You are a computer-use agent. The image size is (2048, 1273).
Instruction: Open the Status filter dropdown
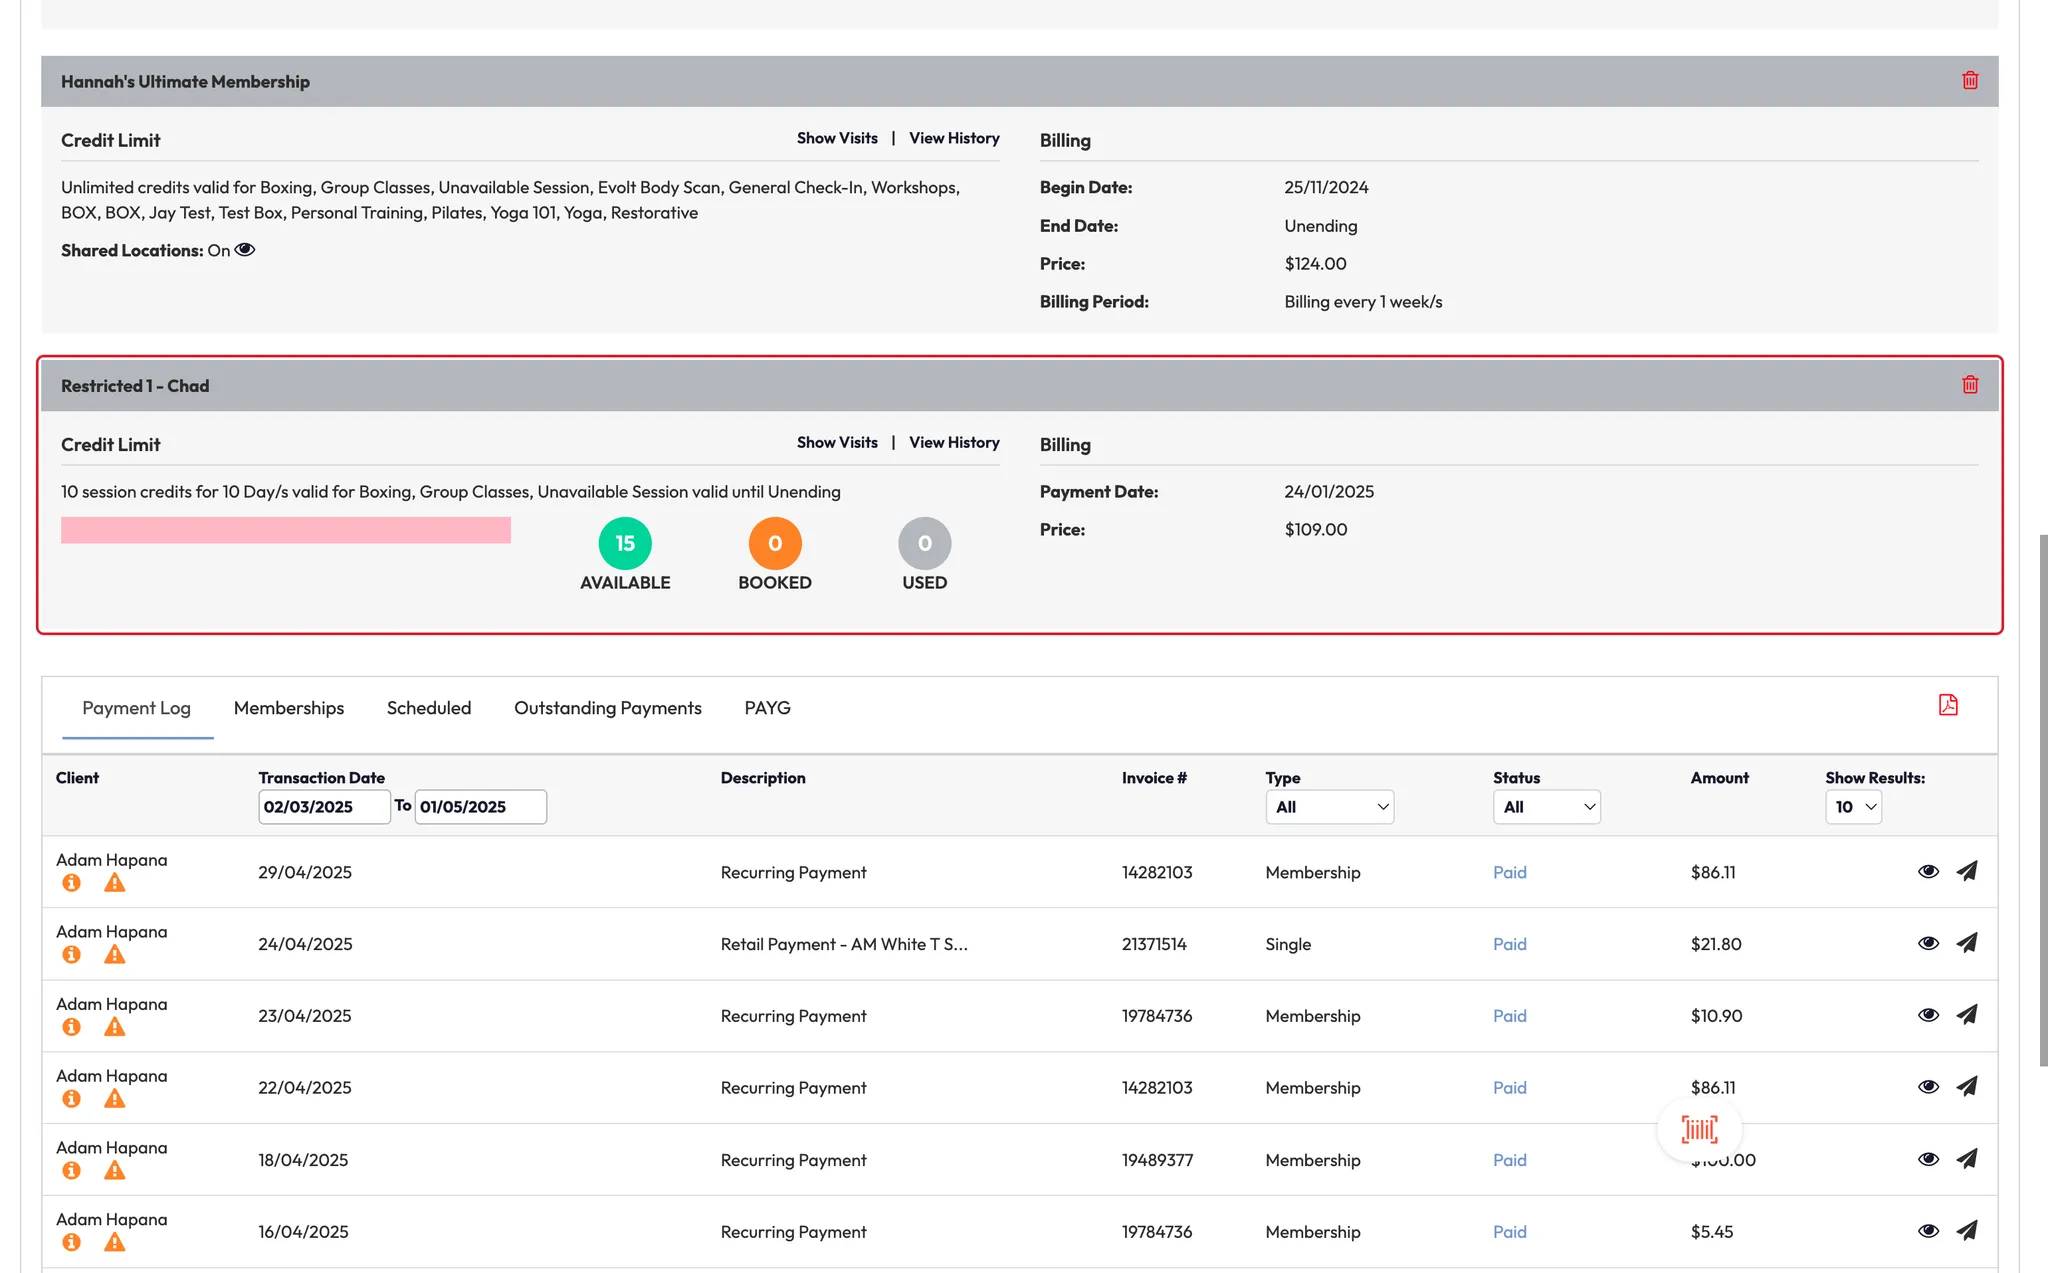point(1546,807)
